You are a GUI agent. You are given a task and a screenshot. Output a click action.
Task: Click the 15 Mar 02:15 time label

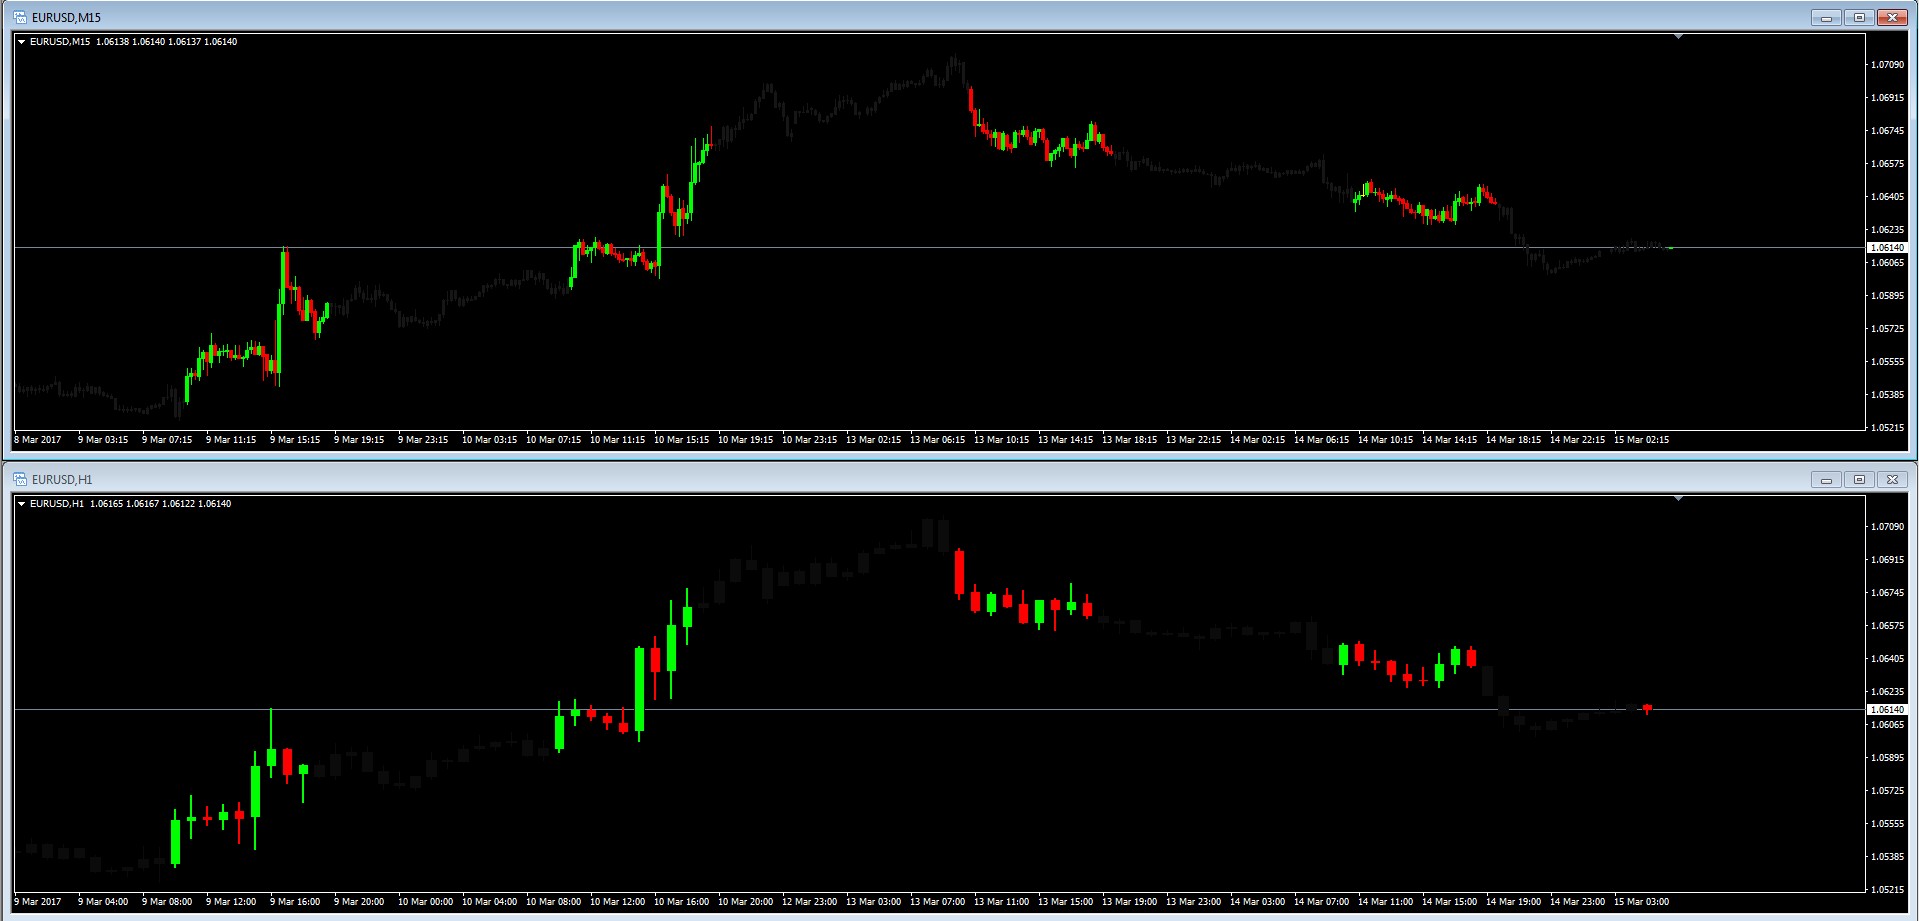[x=1641, y=440]
